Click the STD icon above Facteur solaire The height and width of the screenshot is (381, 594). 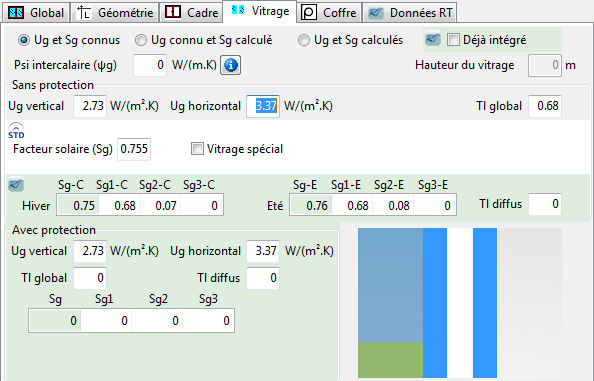(16, 131)
